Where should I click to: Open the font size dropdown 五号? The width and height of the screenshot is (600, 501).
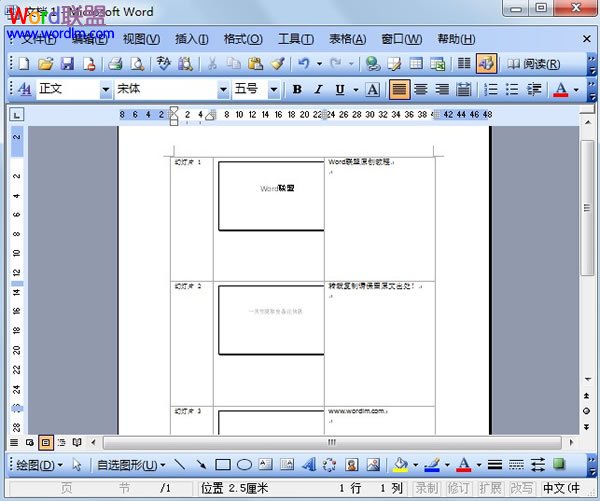[x=273, y=90]
